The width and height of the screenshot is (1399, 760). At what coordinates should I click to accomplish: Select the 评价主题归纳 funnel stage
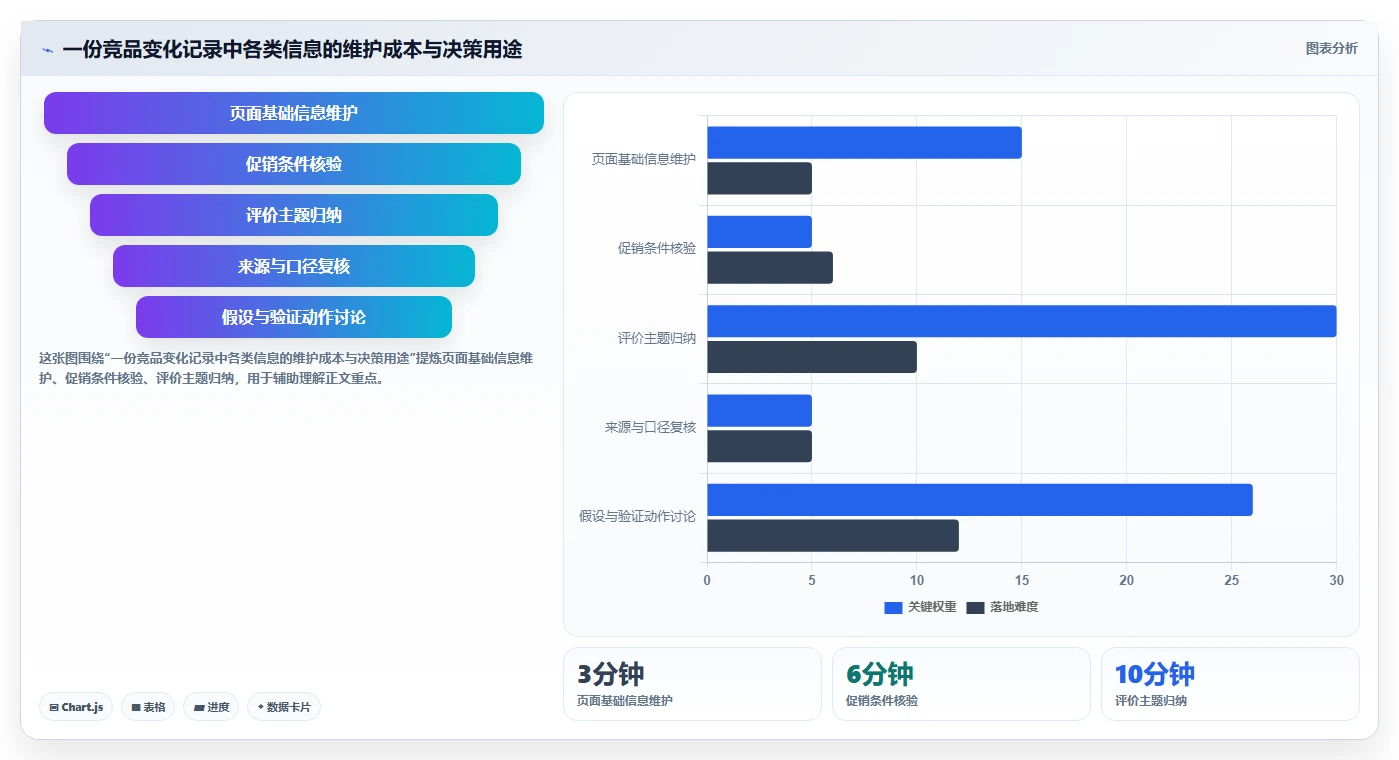(294, 215)
